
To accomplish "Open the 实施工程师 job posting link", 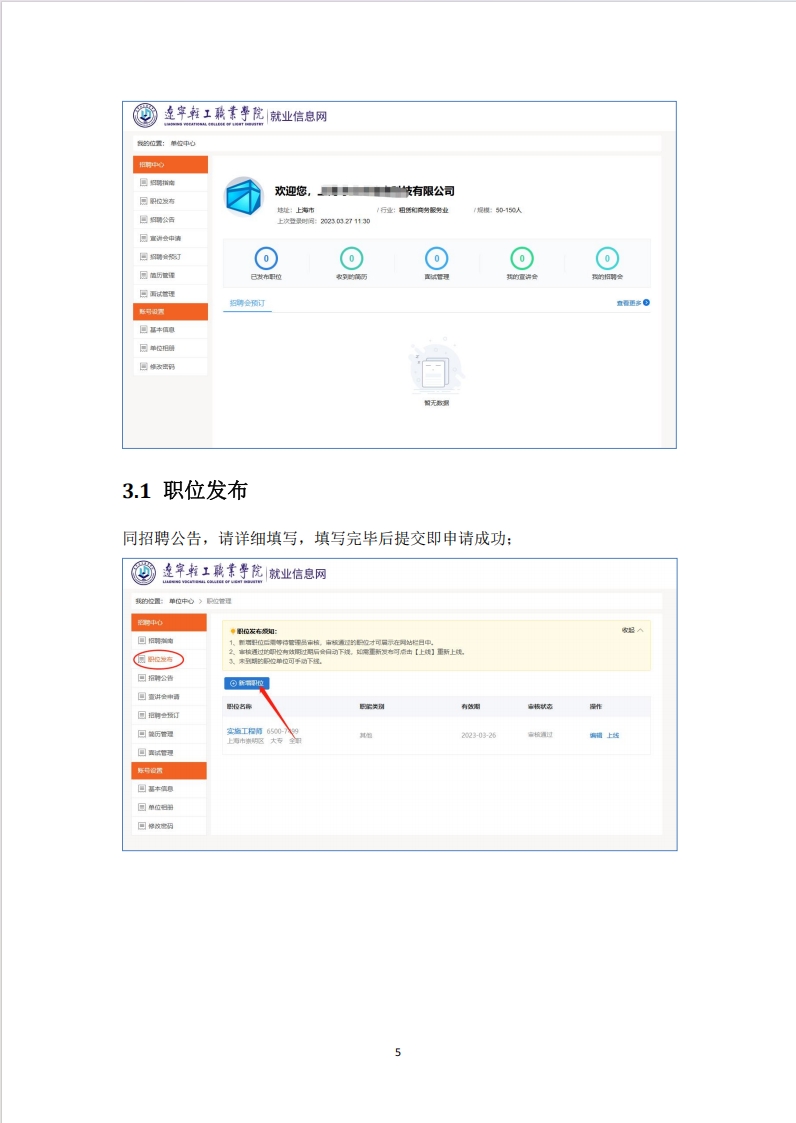I will 244,731.
